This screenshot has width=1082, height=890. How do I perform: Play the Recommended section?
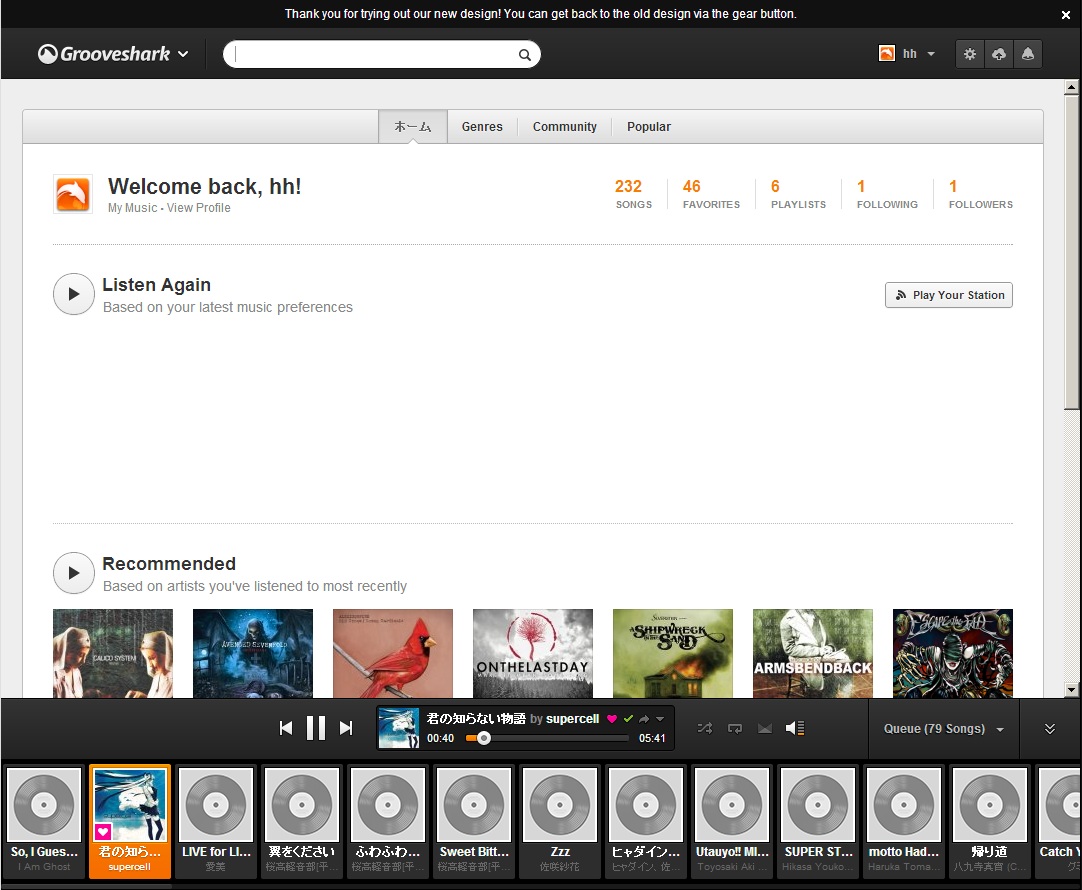click(74, 573)
